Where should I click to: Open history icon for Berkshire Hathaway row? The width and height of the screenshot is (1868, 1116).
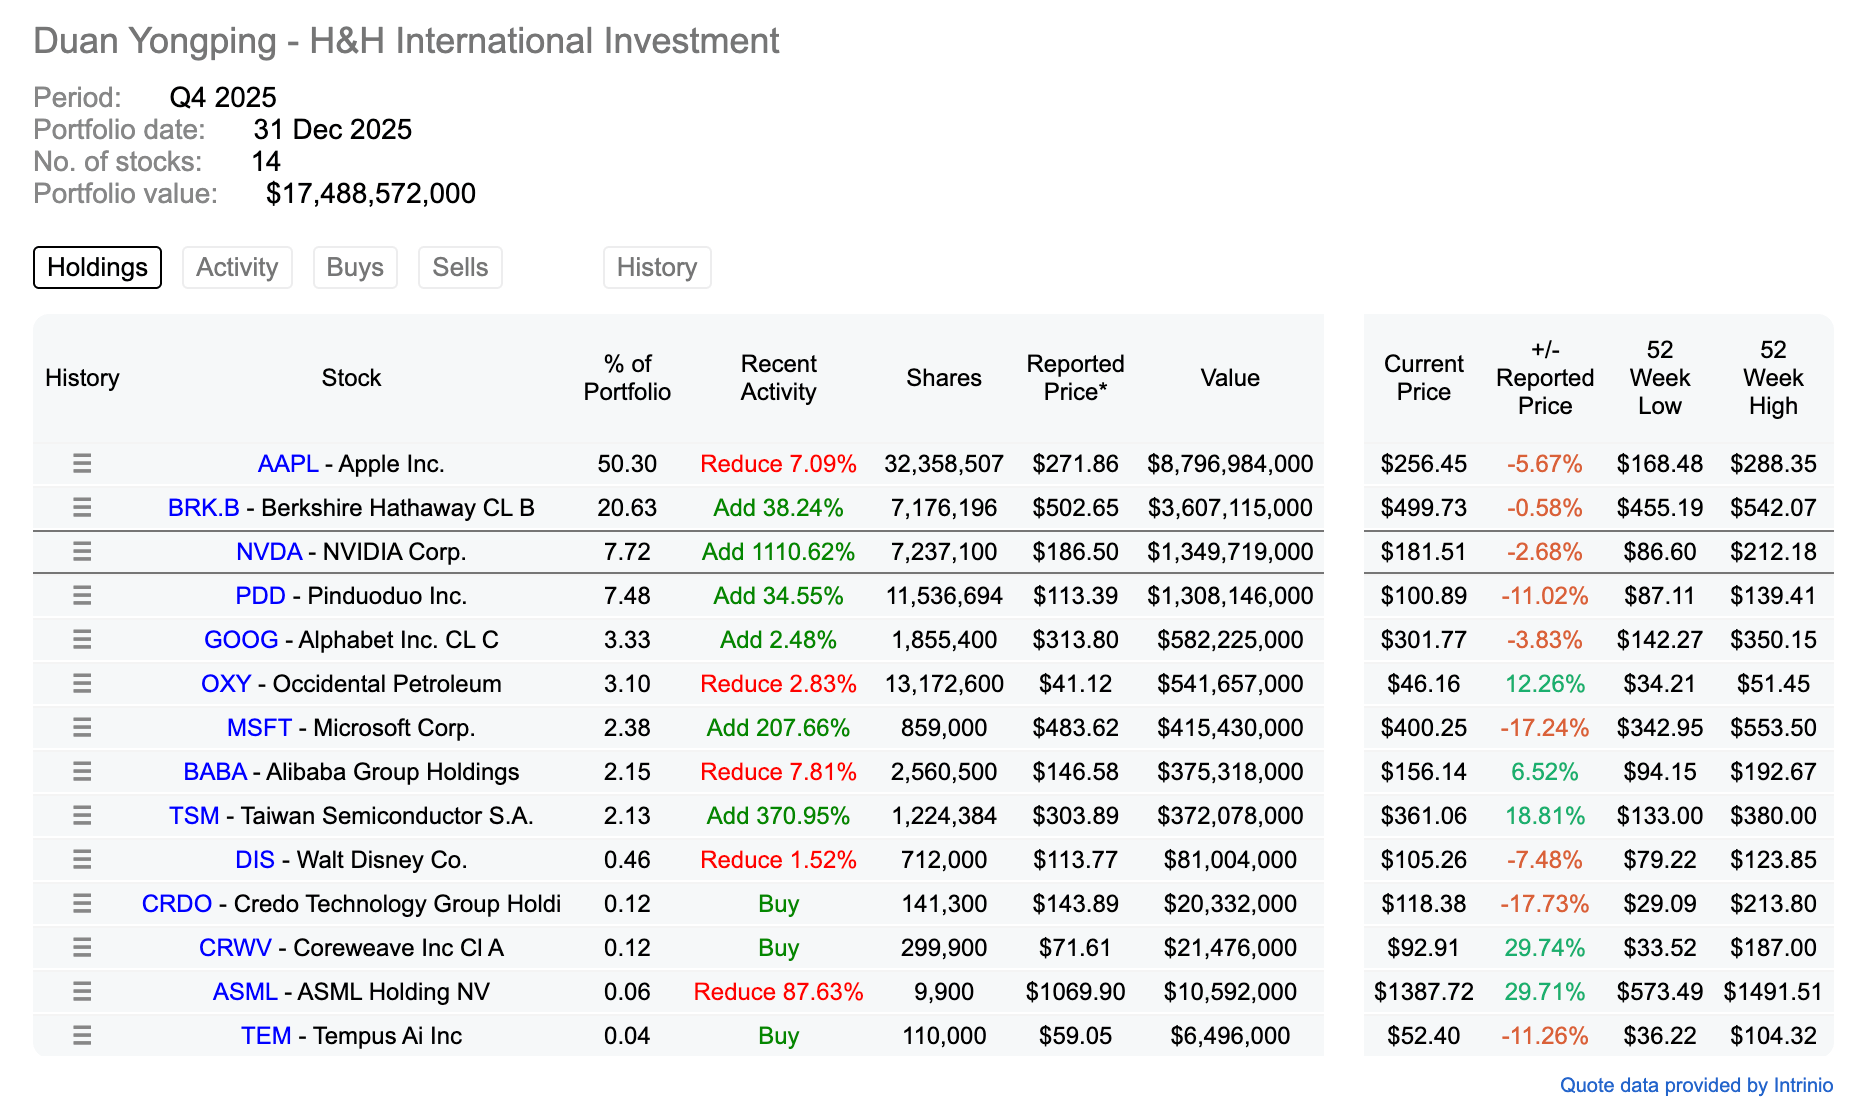pyautogui.click(x=82, y=508)
